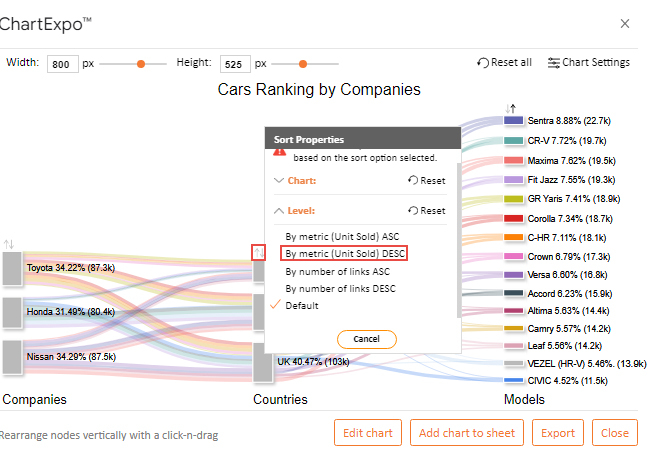Click the Height input field showing 525
648x464 pixels.
235,64
